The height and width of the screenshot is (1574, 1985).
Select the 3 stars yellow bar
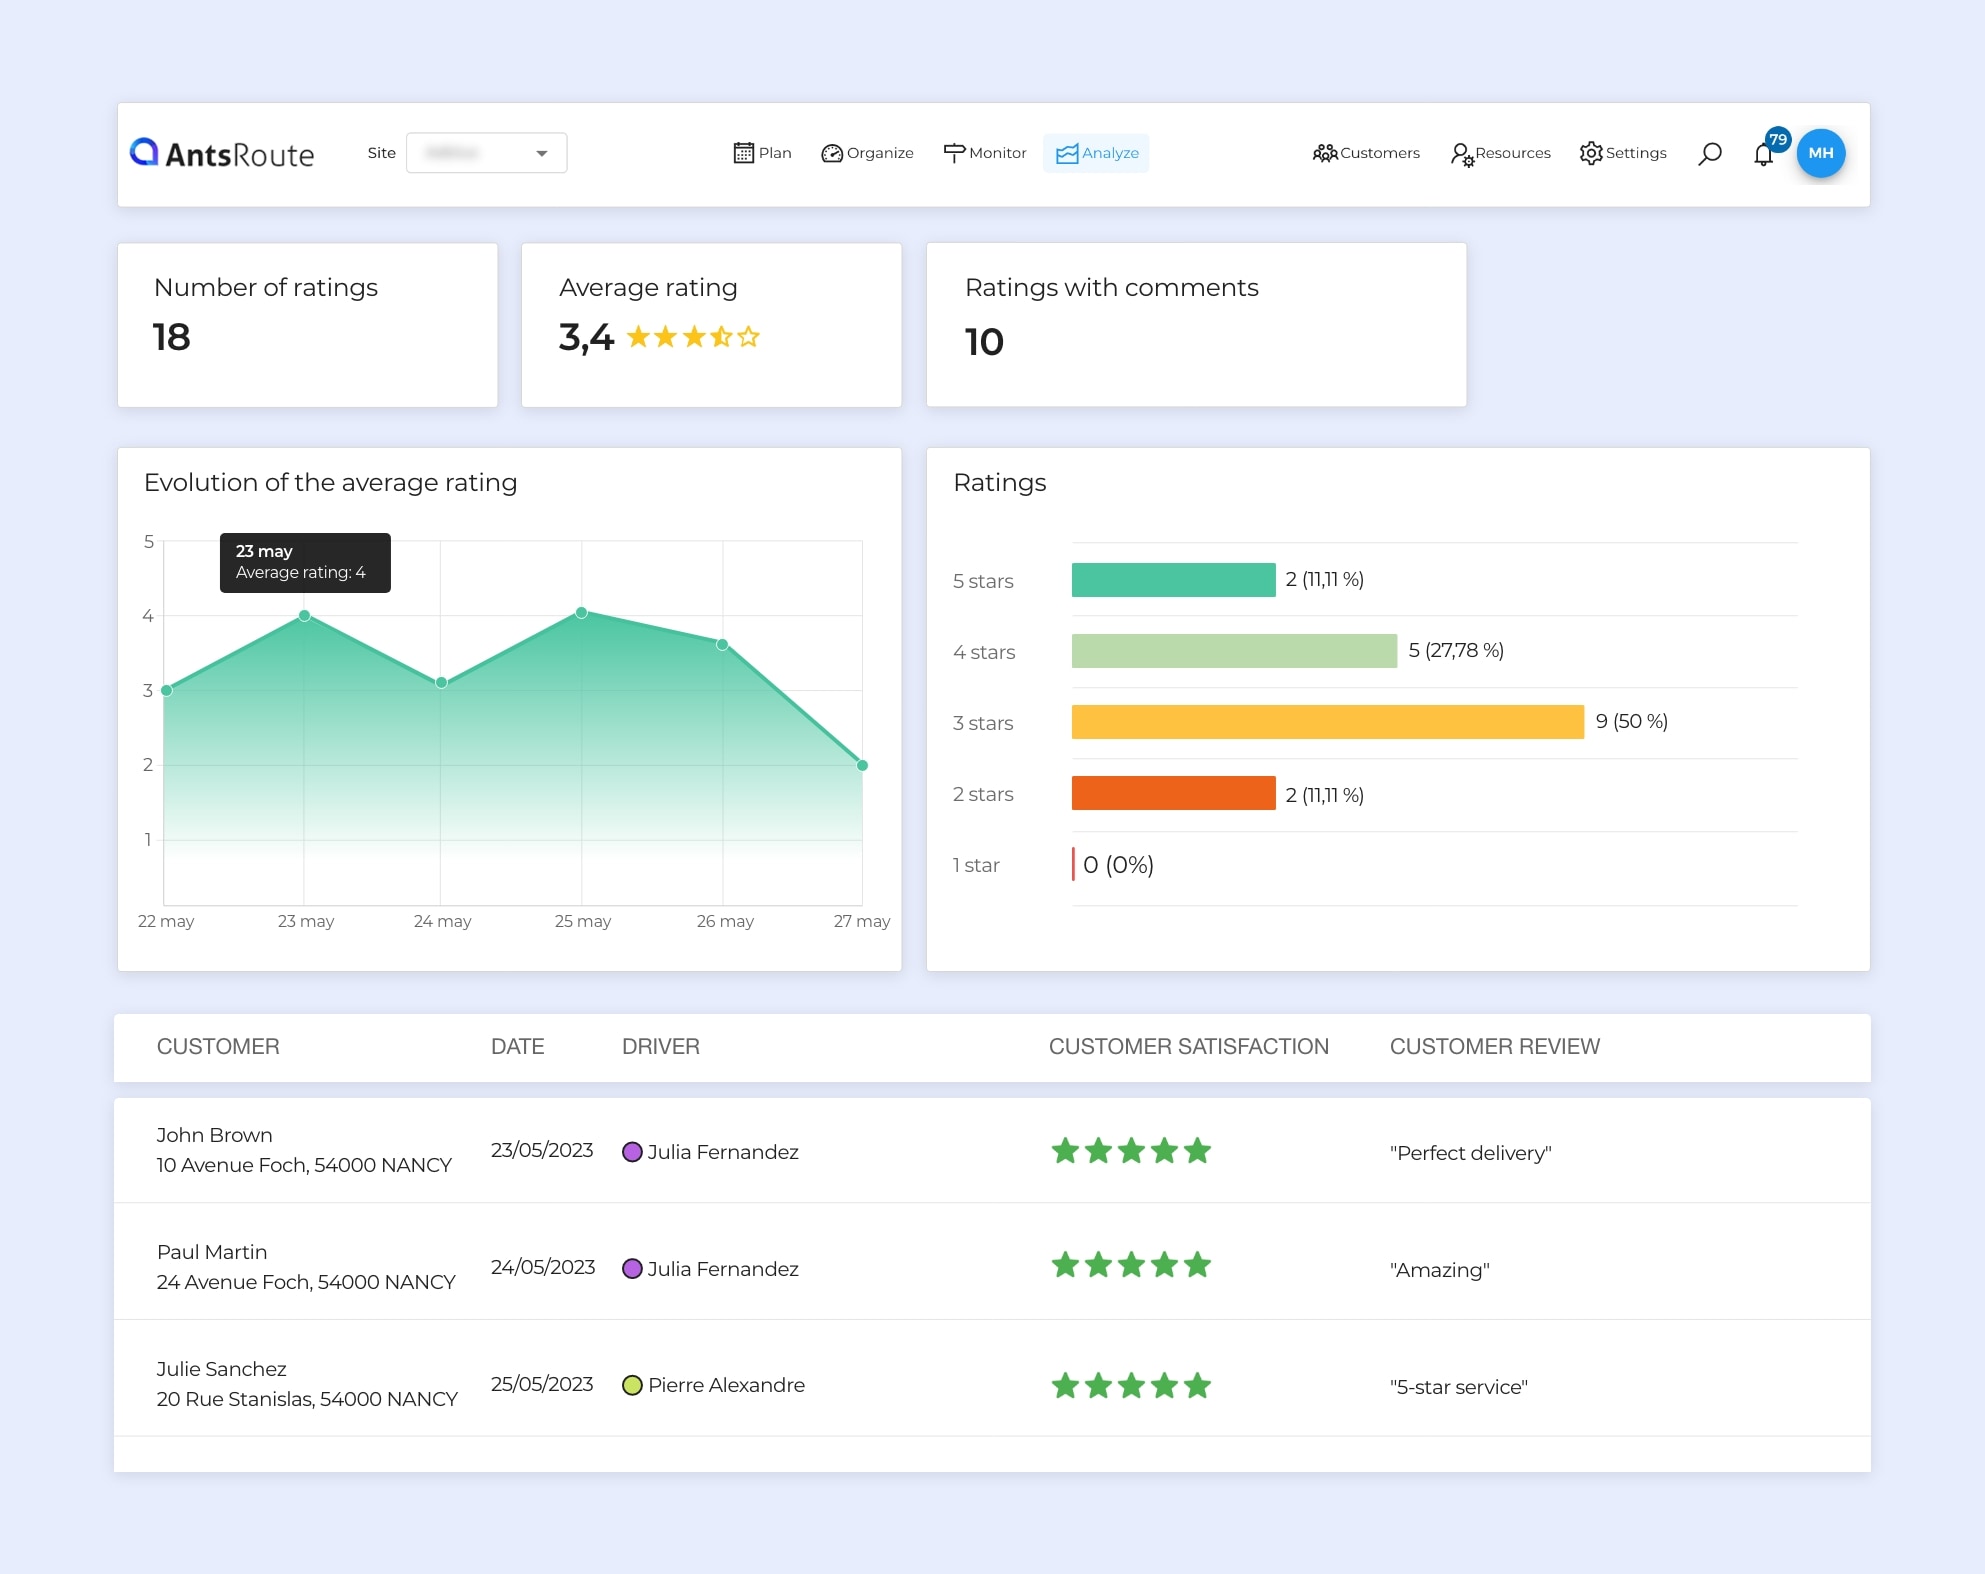1327,722
